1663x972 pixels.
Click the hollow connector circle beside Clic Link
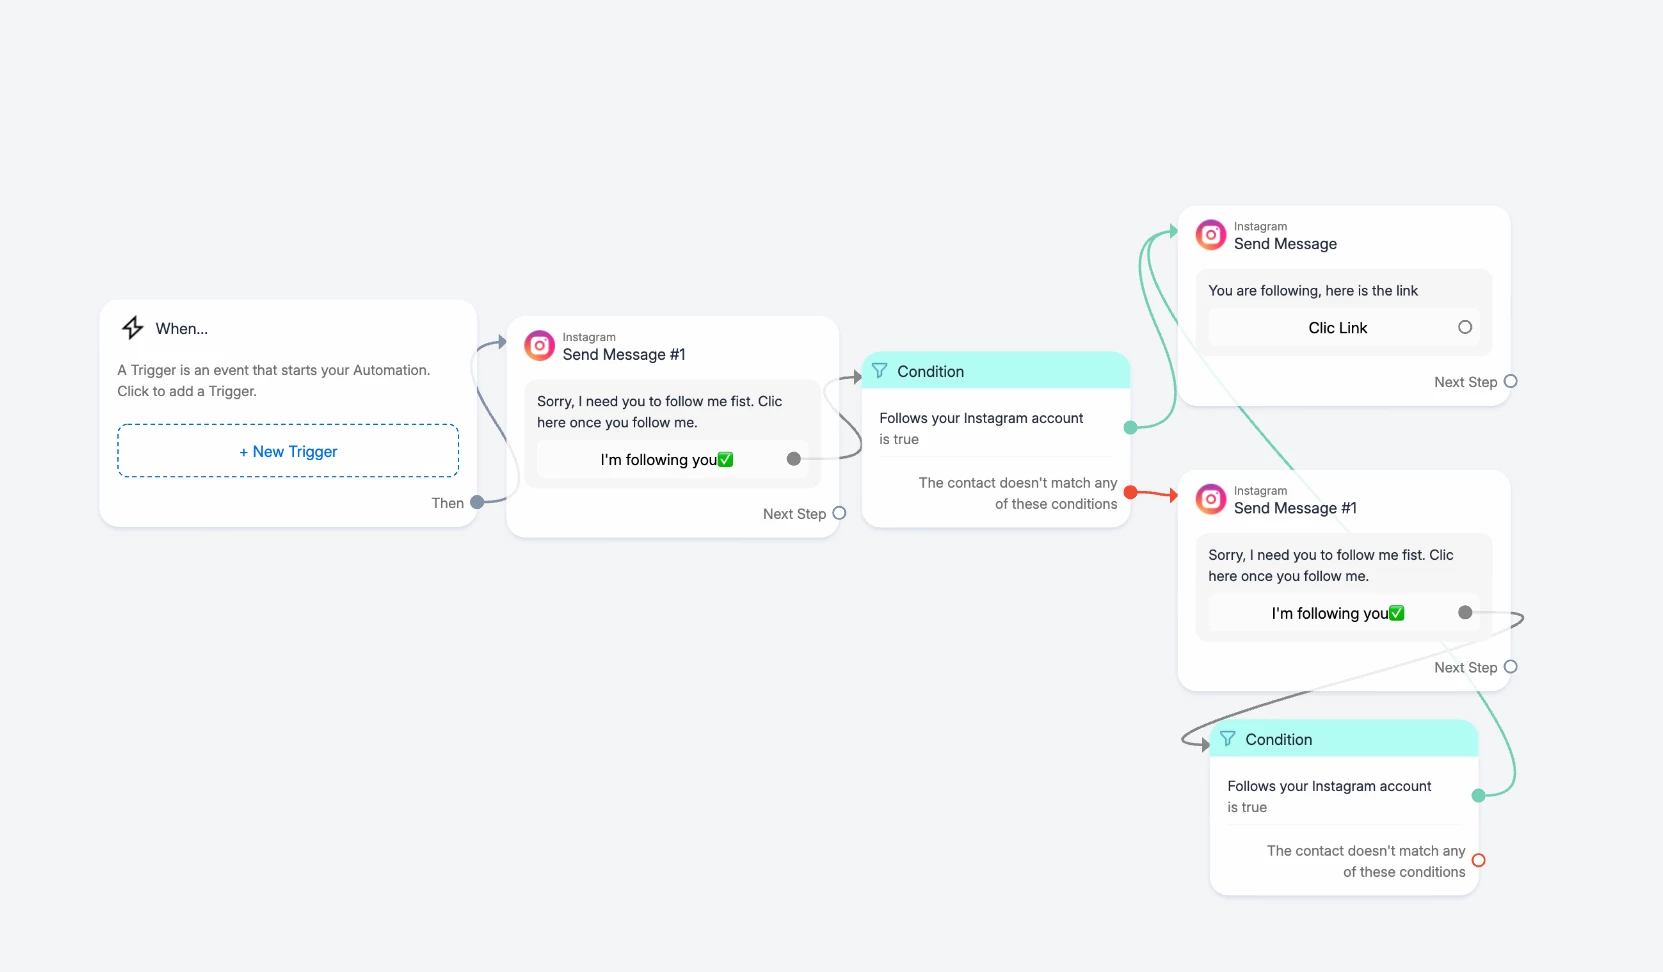[x=1465, y=327]
